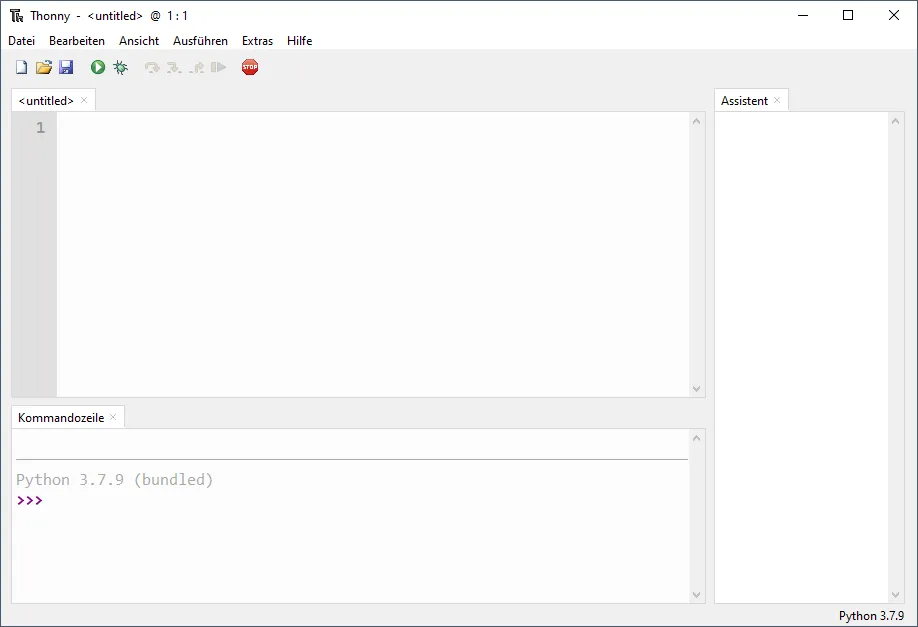Screen dimensions: 918x627
Task: Start debugging with the bug icon
Action: (x=120, y=67)
